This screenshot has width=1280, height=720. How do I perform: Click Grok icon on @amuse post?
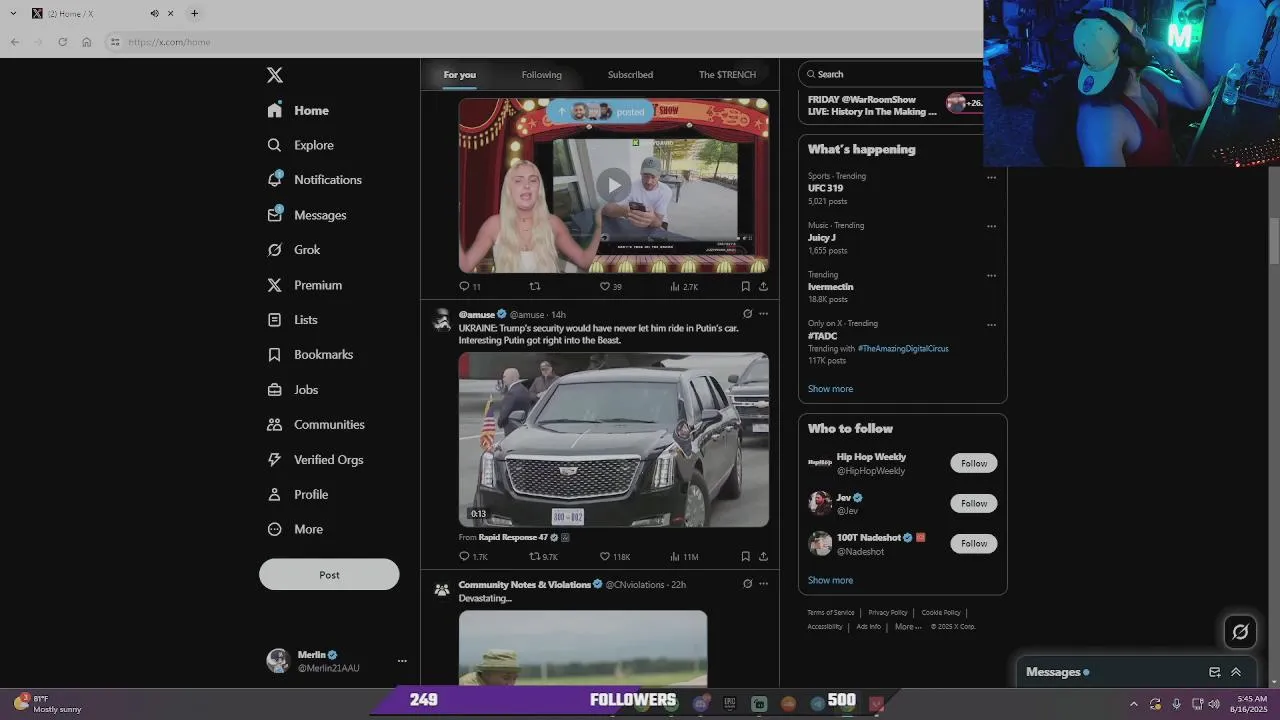tap(747, 314)
